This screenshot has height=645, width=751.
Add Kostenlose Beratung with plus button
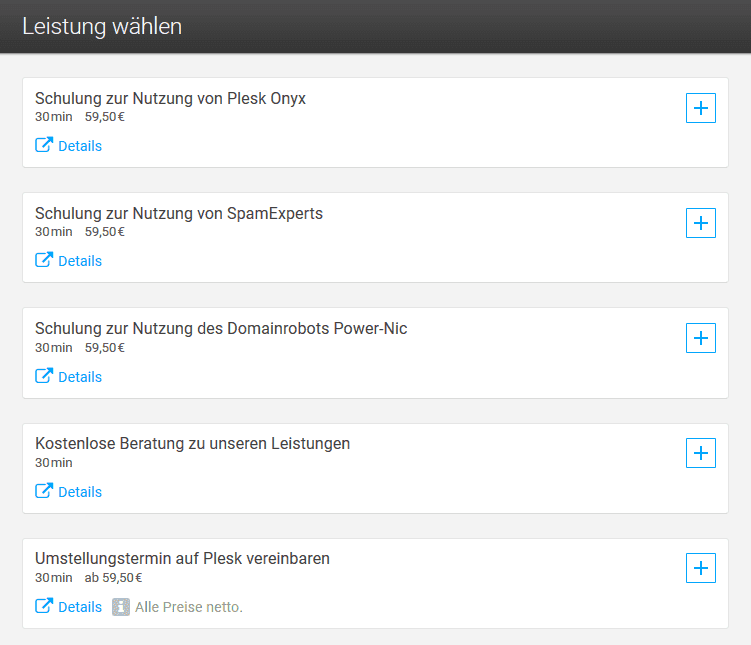pyautogui.click(x=701, y=453)
